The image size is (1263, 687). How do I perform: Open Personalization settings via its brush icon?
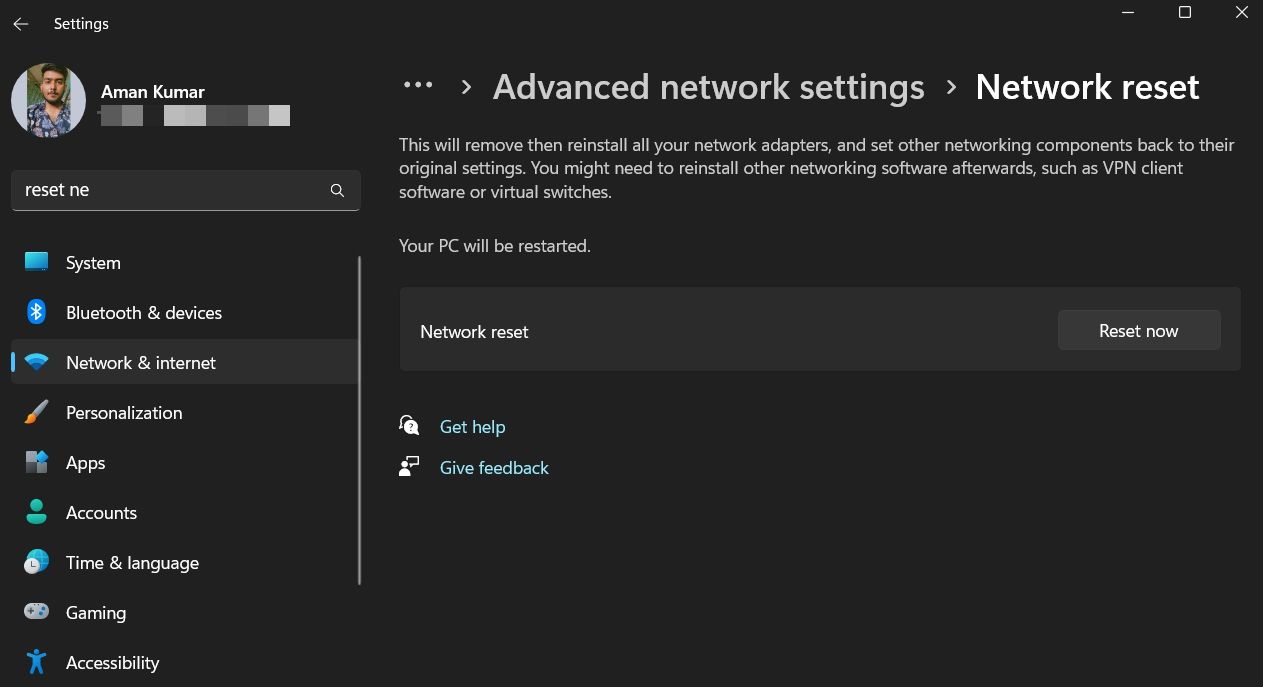coord(36,412)
